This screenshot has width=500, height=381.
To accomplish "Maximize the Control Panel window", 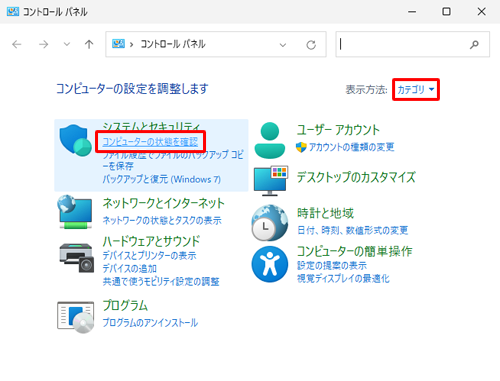I will (x=446, y=12).
